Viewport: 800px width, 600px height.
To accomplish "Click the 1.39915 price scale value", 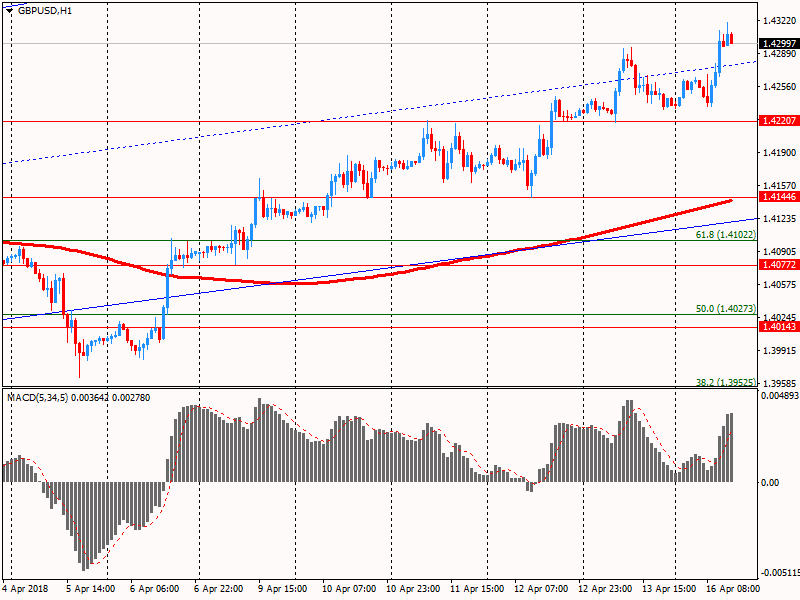I will click(779, 351).
